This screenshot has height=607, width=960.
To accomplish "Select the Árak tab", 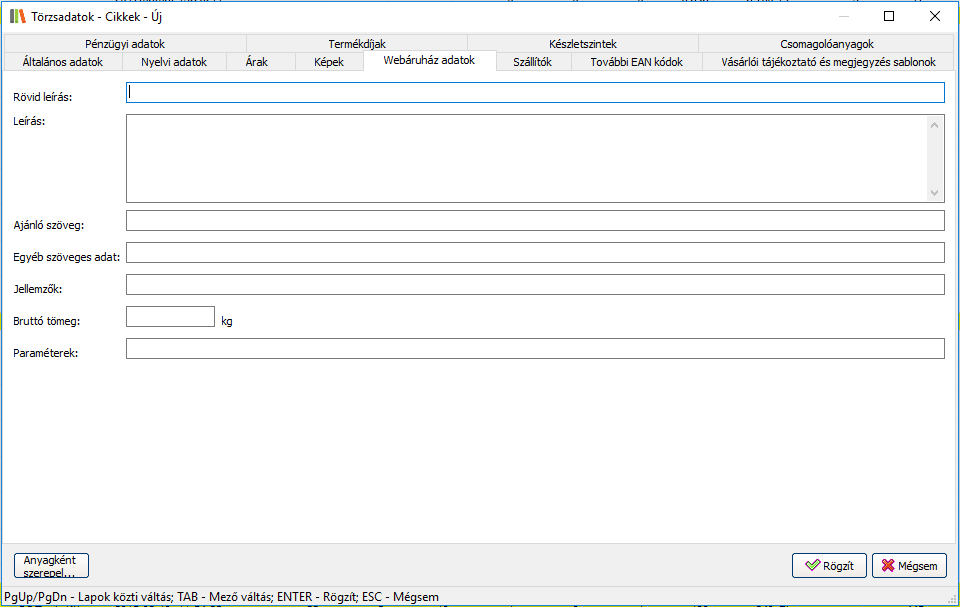I will (256, 62).
